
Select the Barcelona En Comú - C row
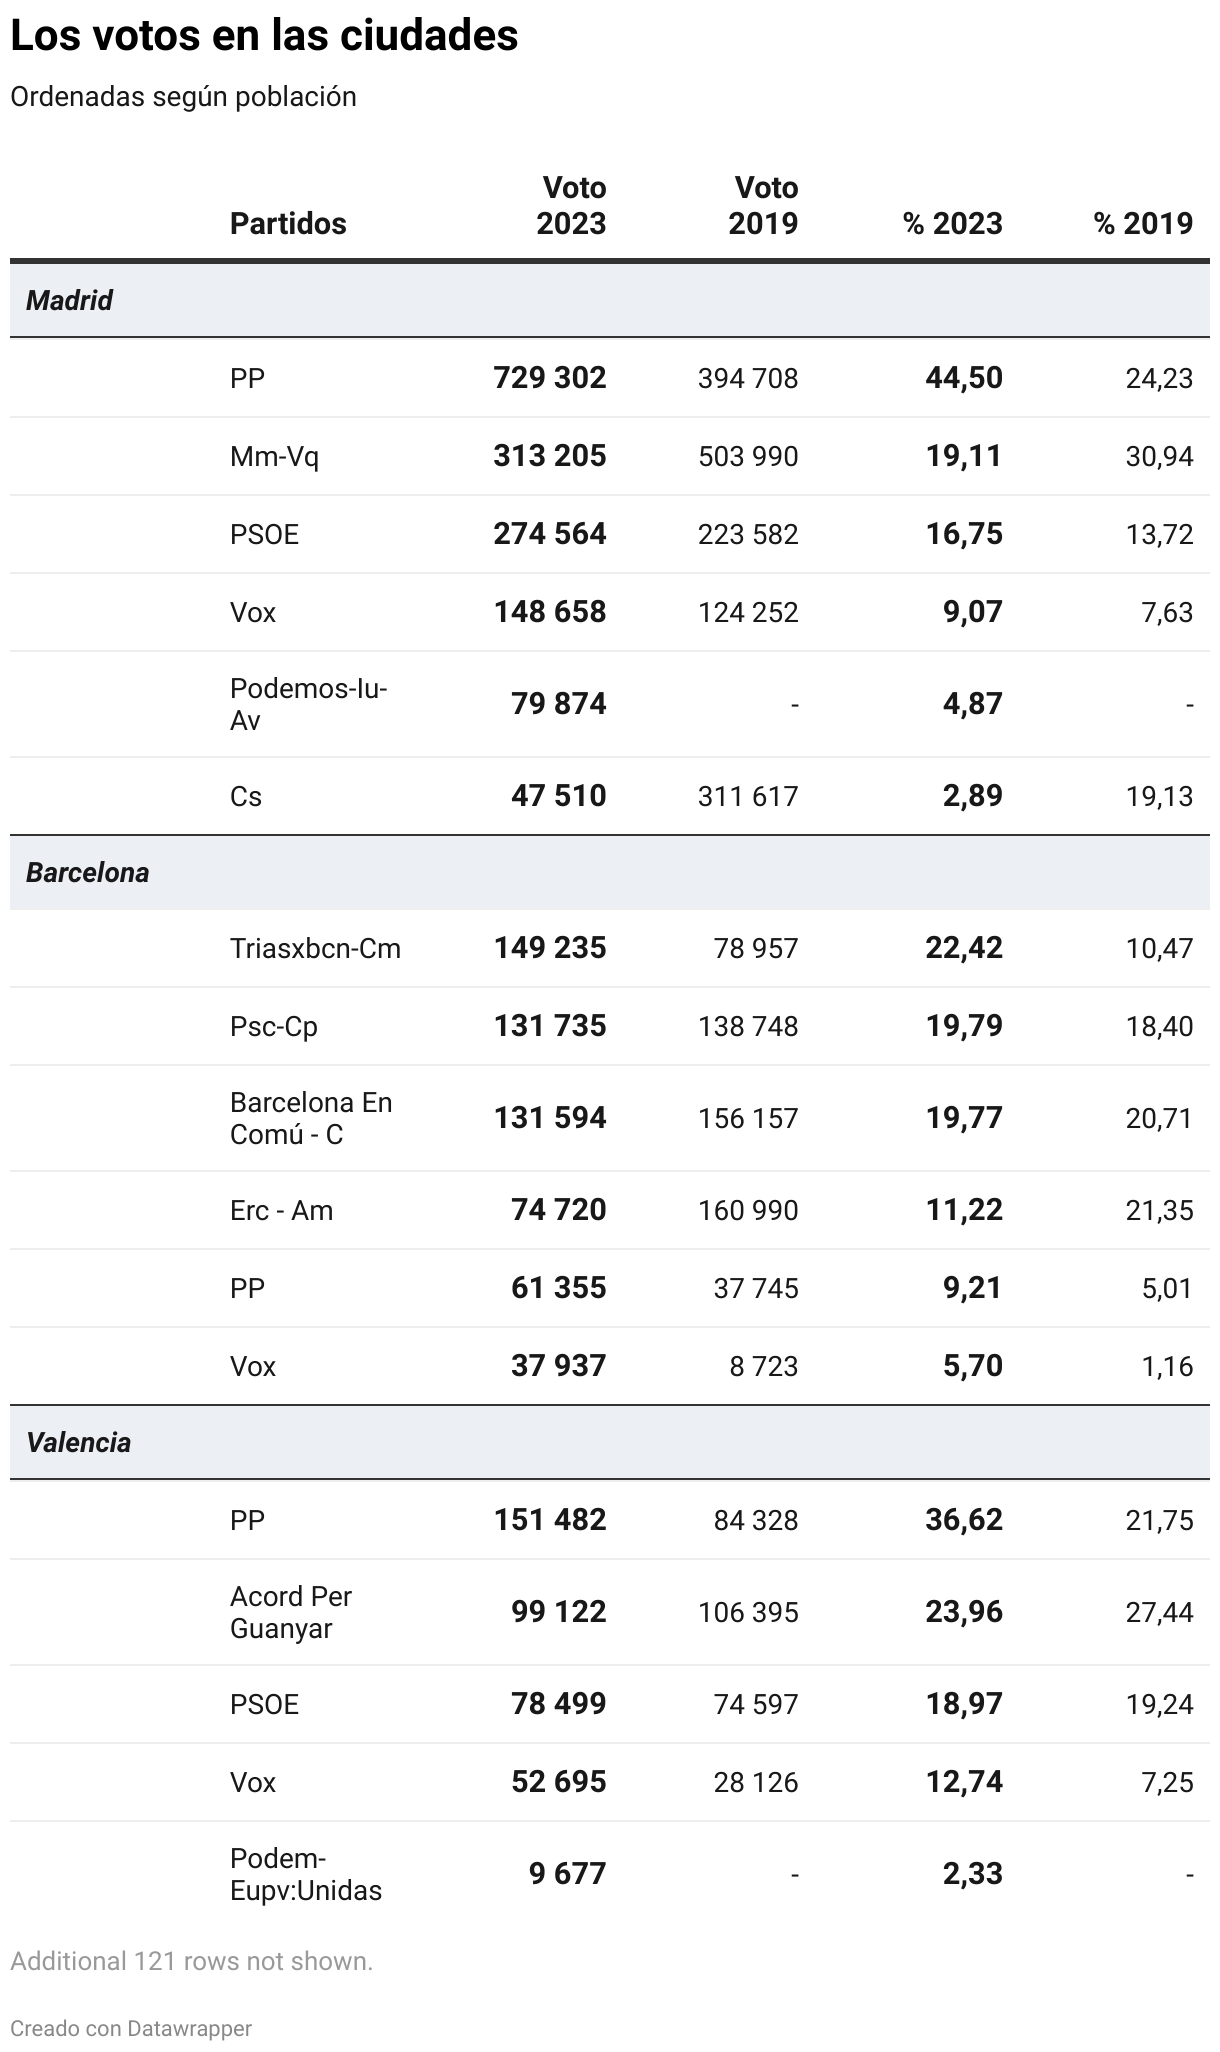(311, 1118)
